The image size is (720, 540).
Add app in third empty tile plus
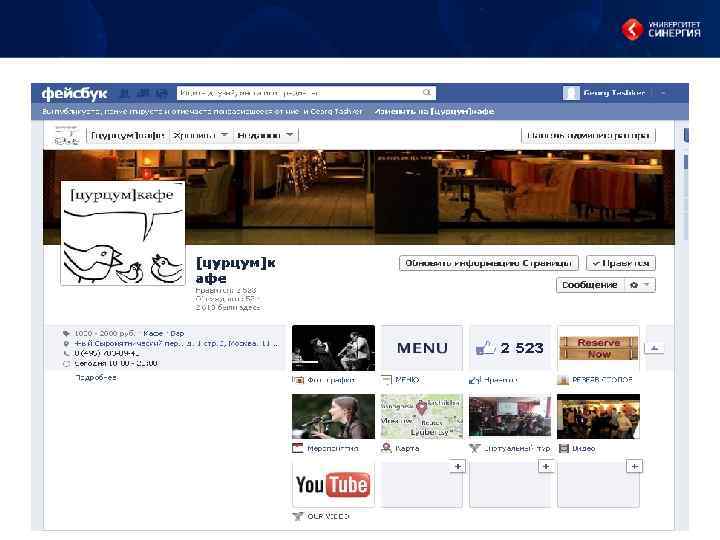(x=634, y=467)
